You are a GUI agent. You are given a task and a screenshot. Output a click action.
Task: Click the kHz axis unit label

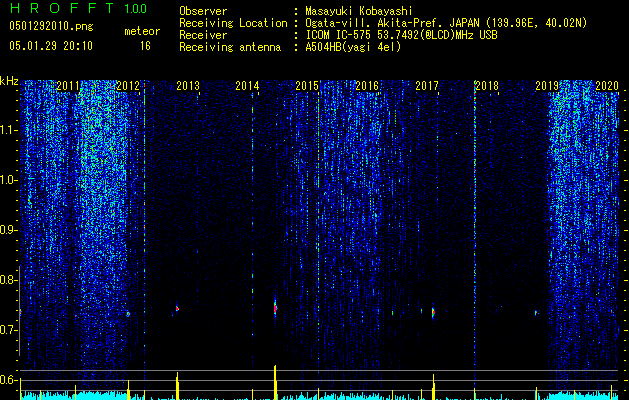[9, 82]
